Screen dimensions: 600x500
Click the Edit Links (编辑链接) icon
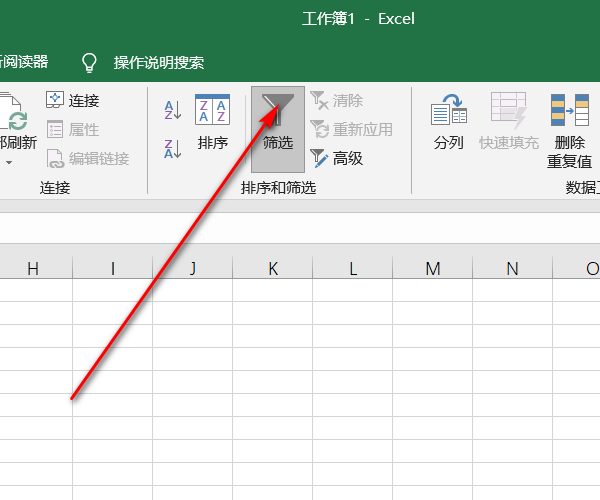pyautogui.click(x=55, y=158)
